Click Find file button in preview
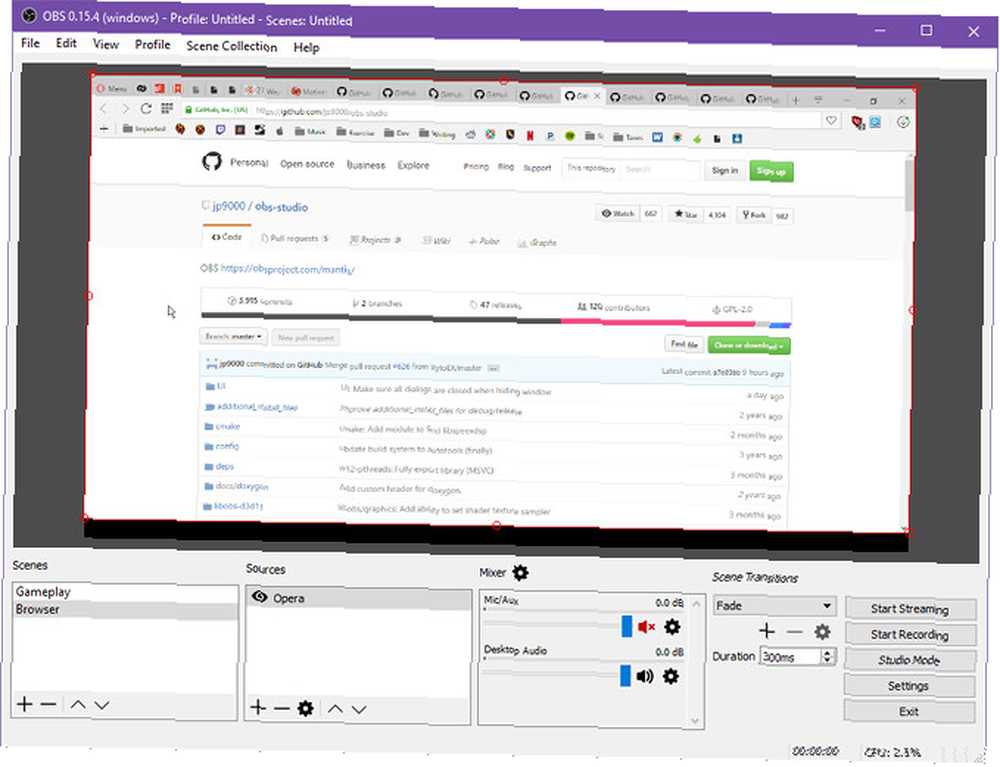 pos(684,344)
